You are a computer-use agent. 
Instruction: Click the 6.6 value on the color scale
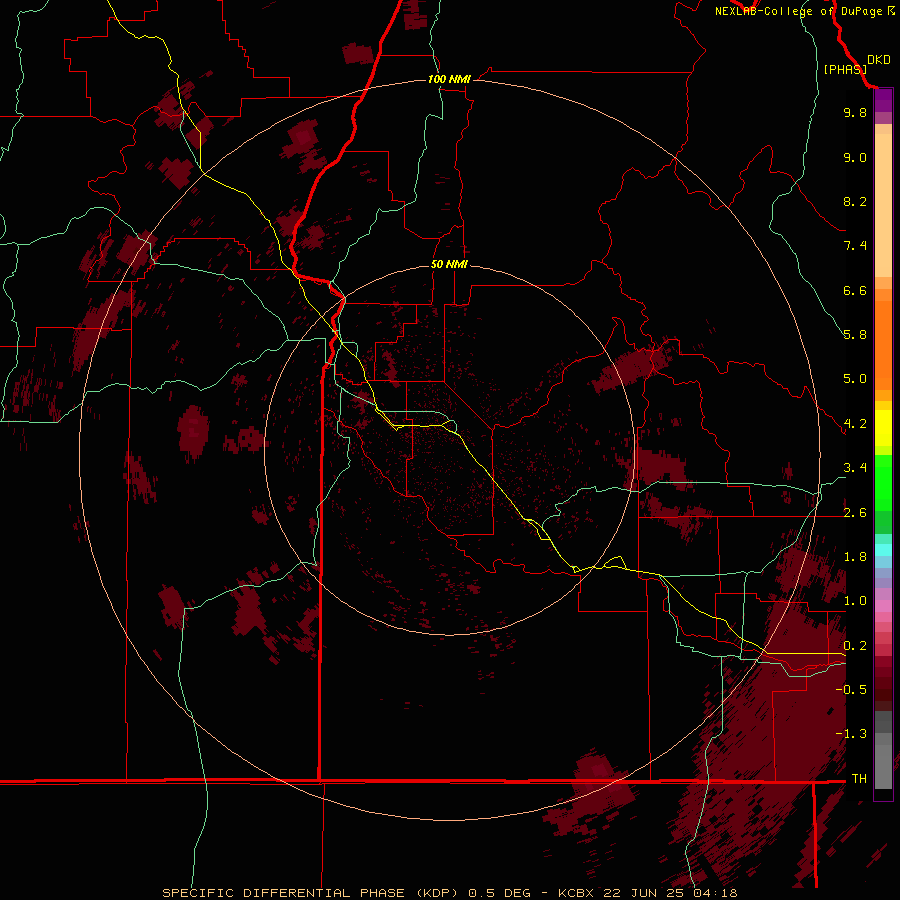point(855,290)
